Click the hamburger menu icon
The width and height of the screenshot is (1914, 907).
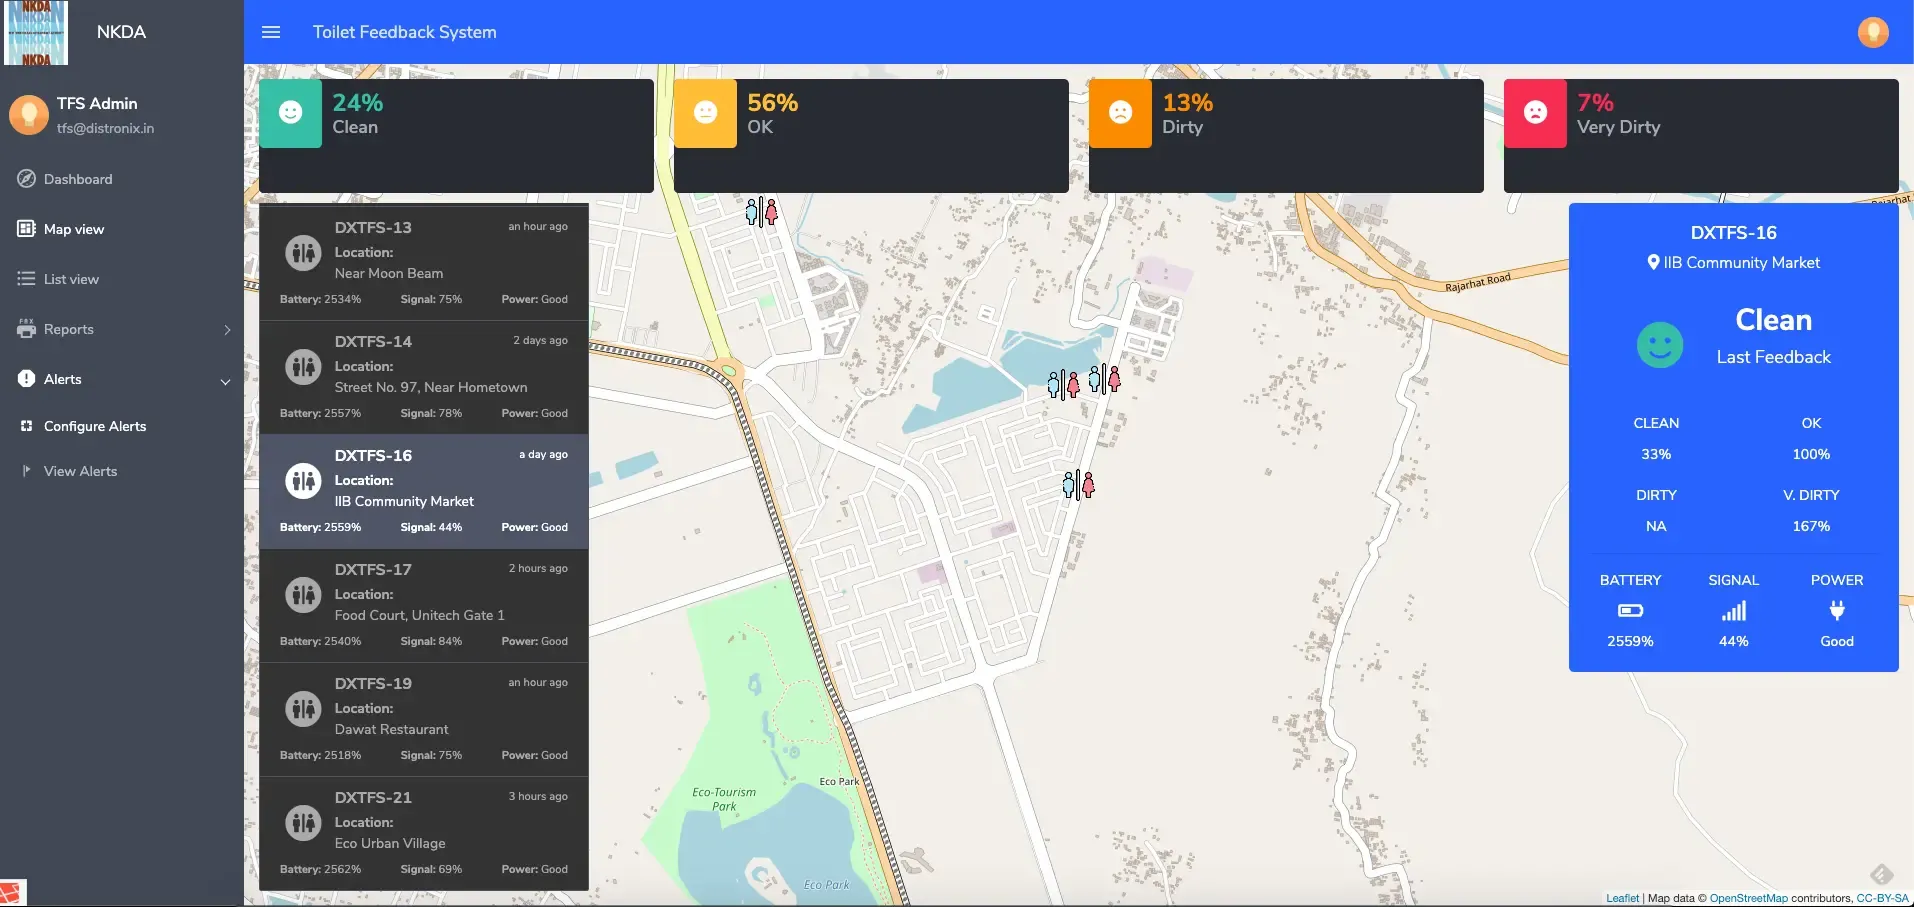coord(271,31)
